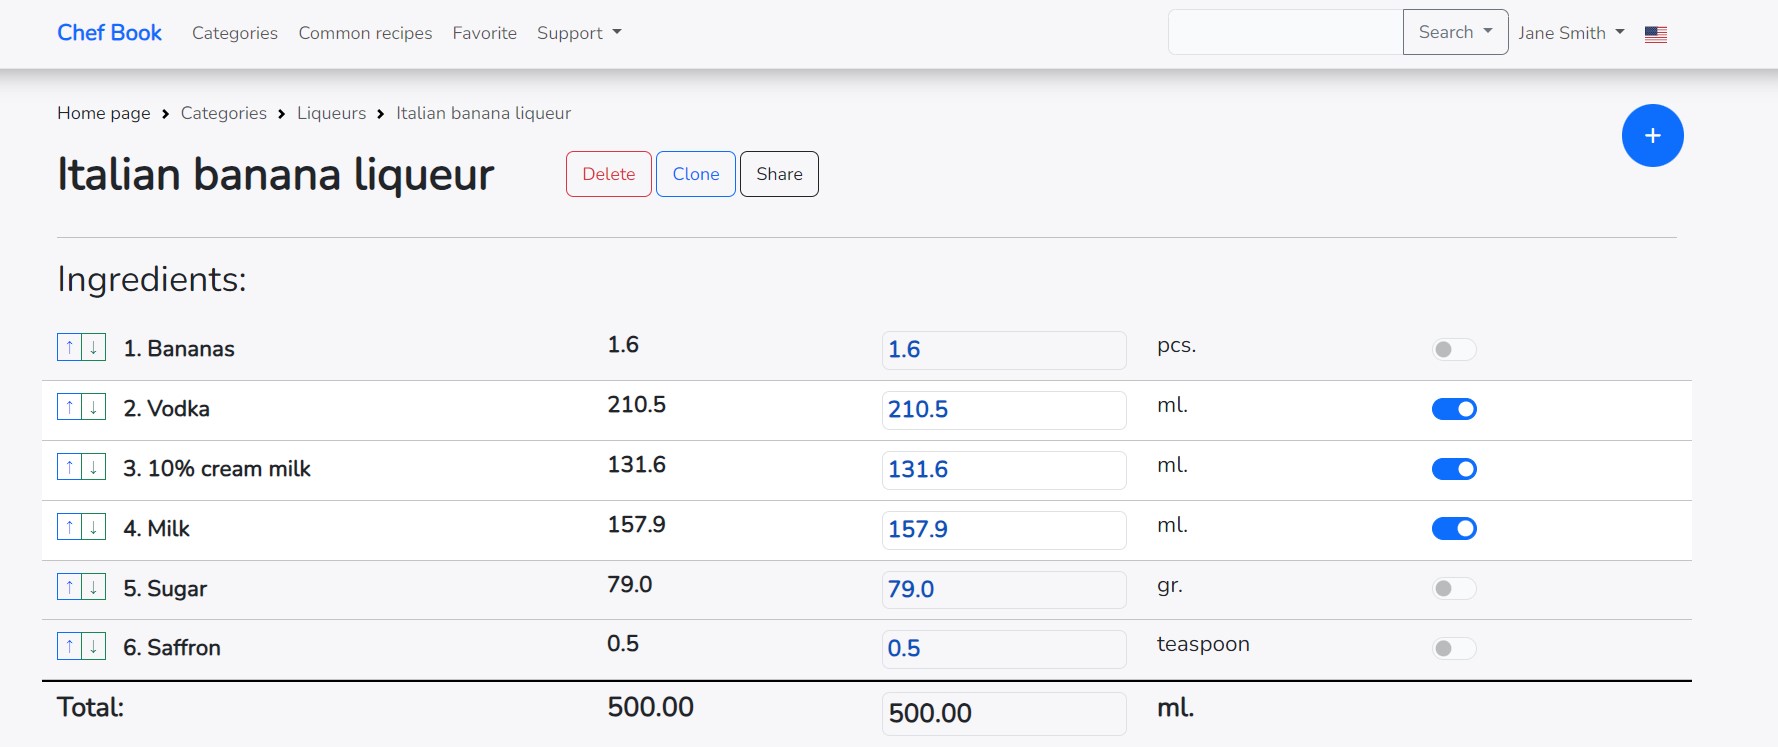The height and width of the screenshot is (747, 1778).
Task: Click up arrow for 10% cream milk
Action: (69, 468)
